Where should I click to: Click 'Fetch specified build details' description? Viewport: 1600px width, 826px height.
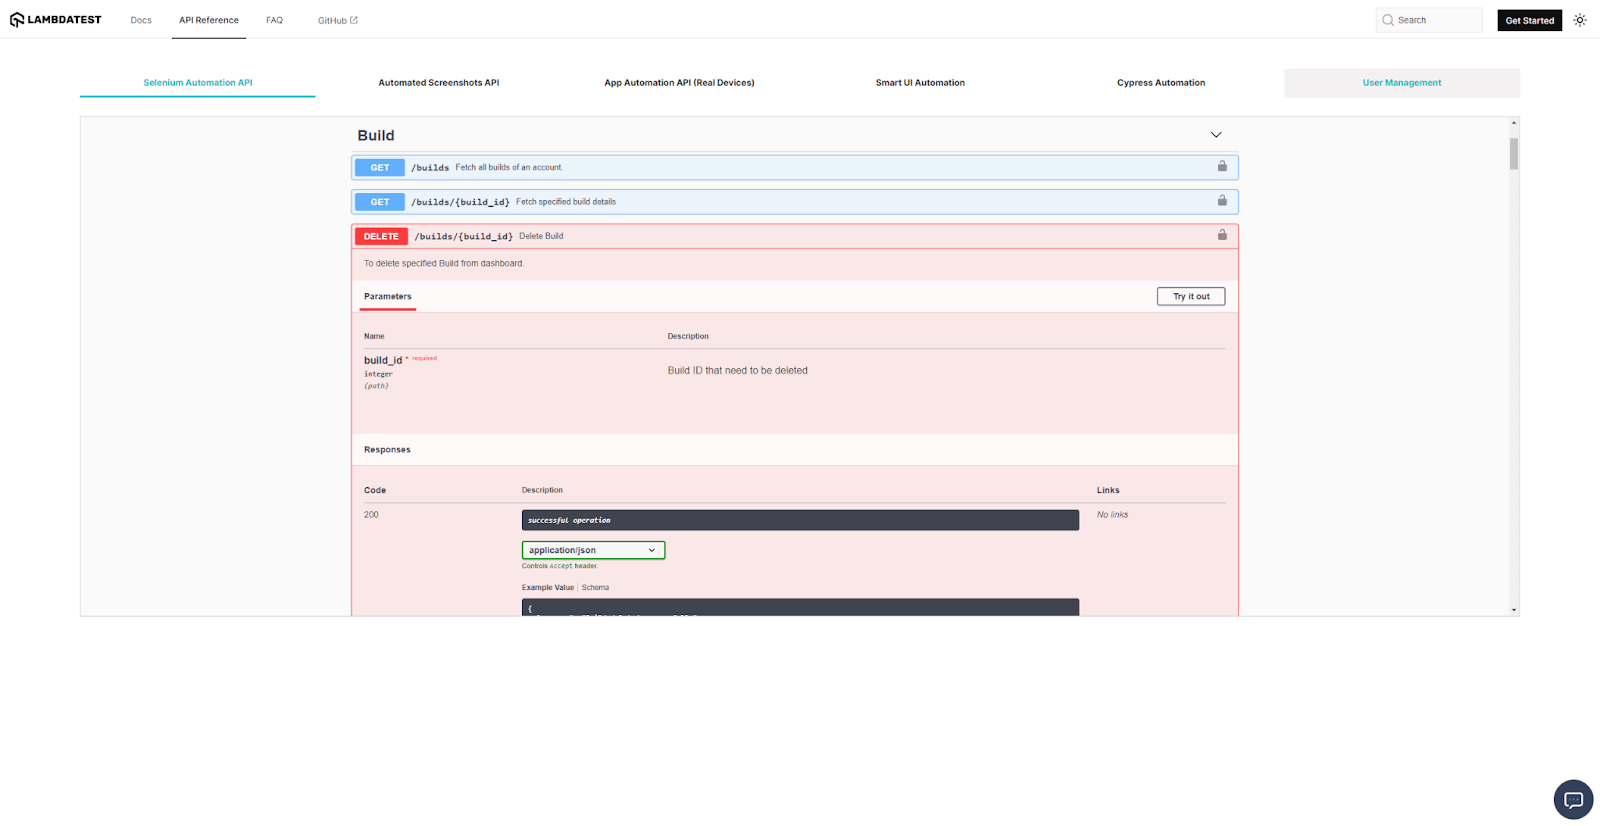tap(566, 202)
